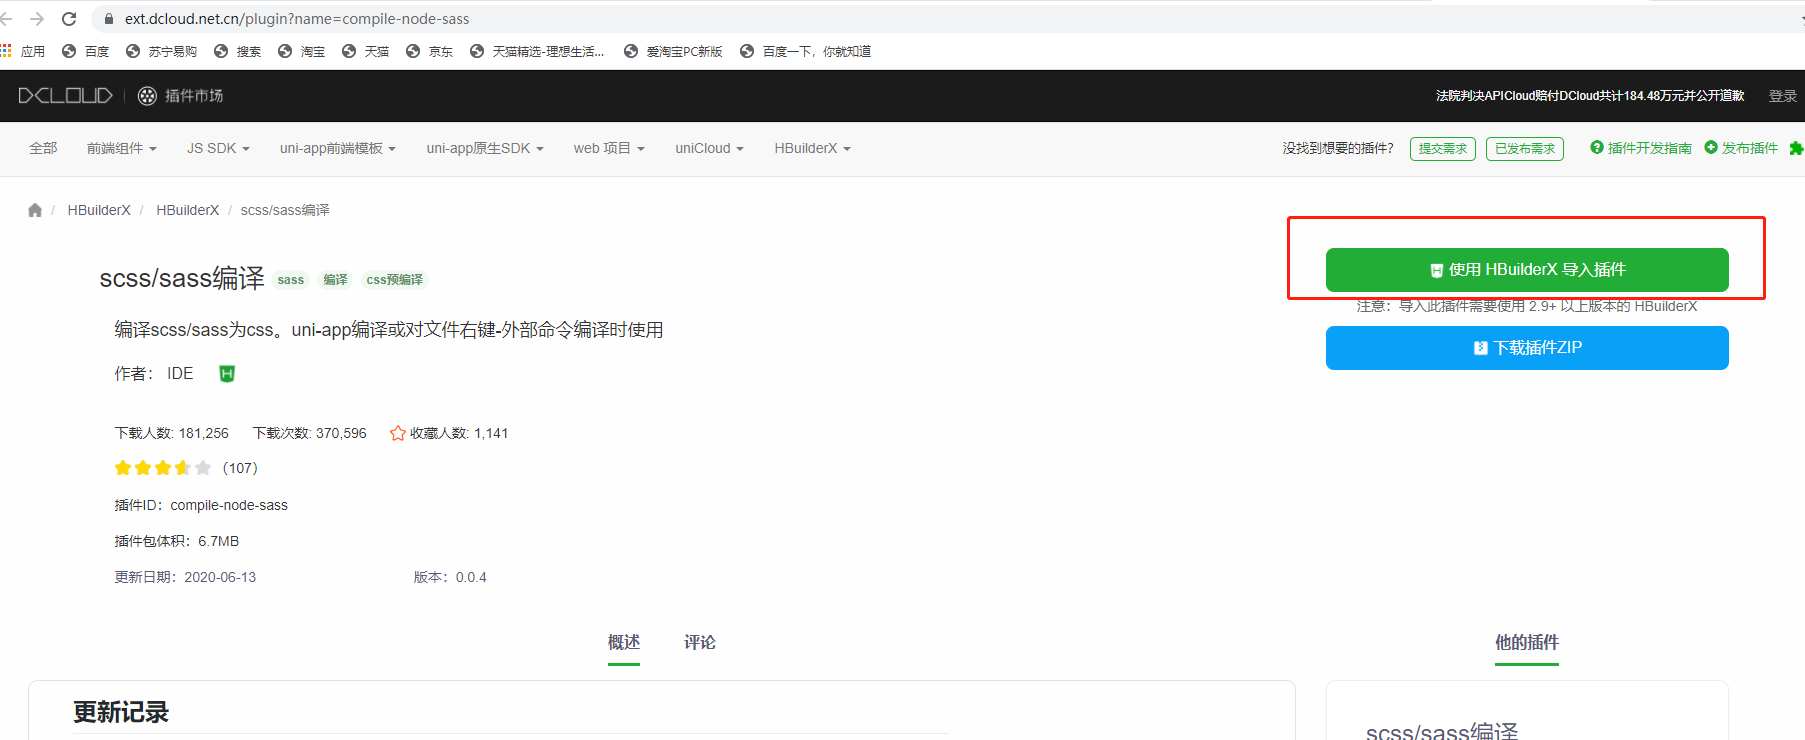The height and width of the screenshot is (740, 1805).
Task: Open the 百度 bookmark
Action: [86, 51]
